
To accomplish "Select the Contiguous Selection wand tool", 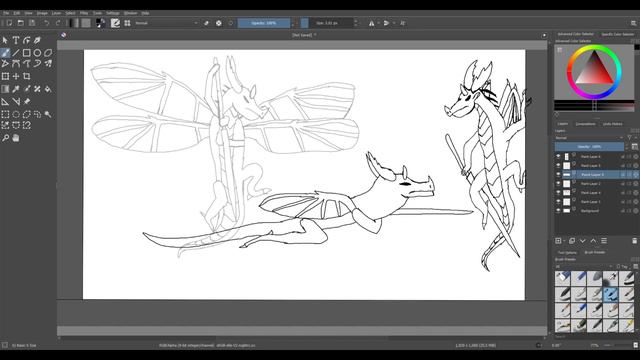I will point(48,114).
